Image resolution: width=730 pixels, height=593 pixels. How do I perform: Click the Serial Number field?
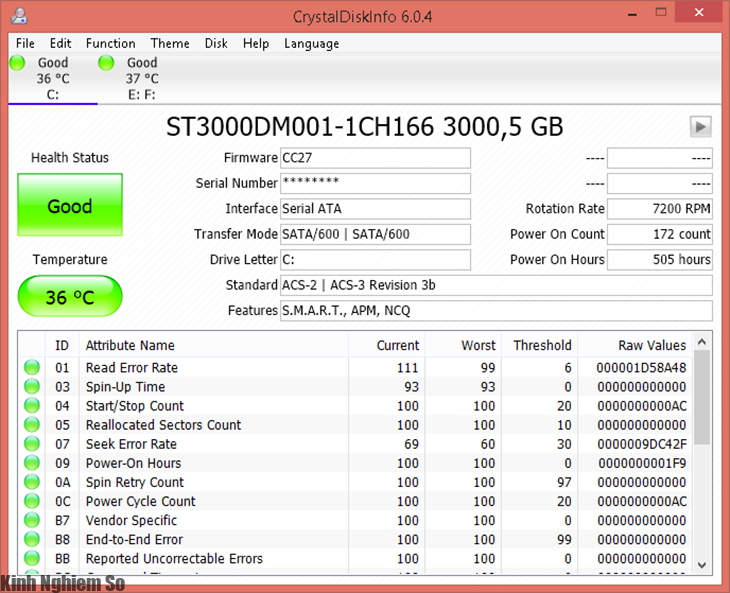point(375,183)
